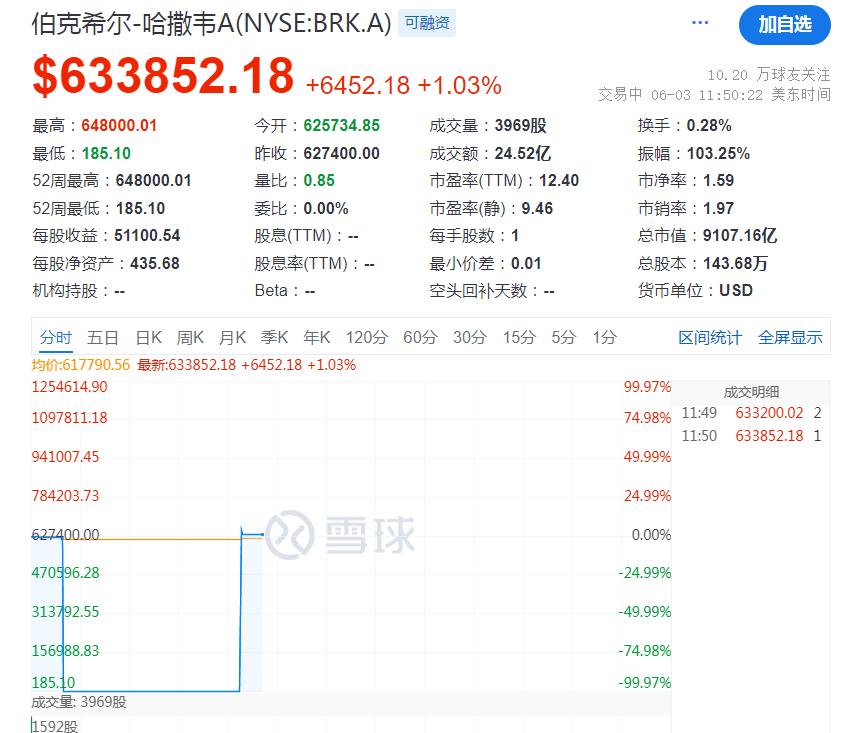
Task: Show the 15分 interval chart
Action: pyautogui.click(x=519, y=338)
